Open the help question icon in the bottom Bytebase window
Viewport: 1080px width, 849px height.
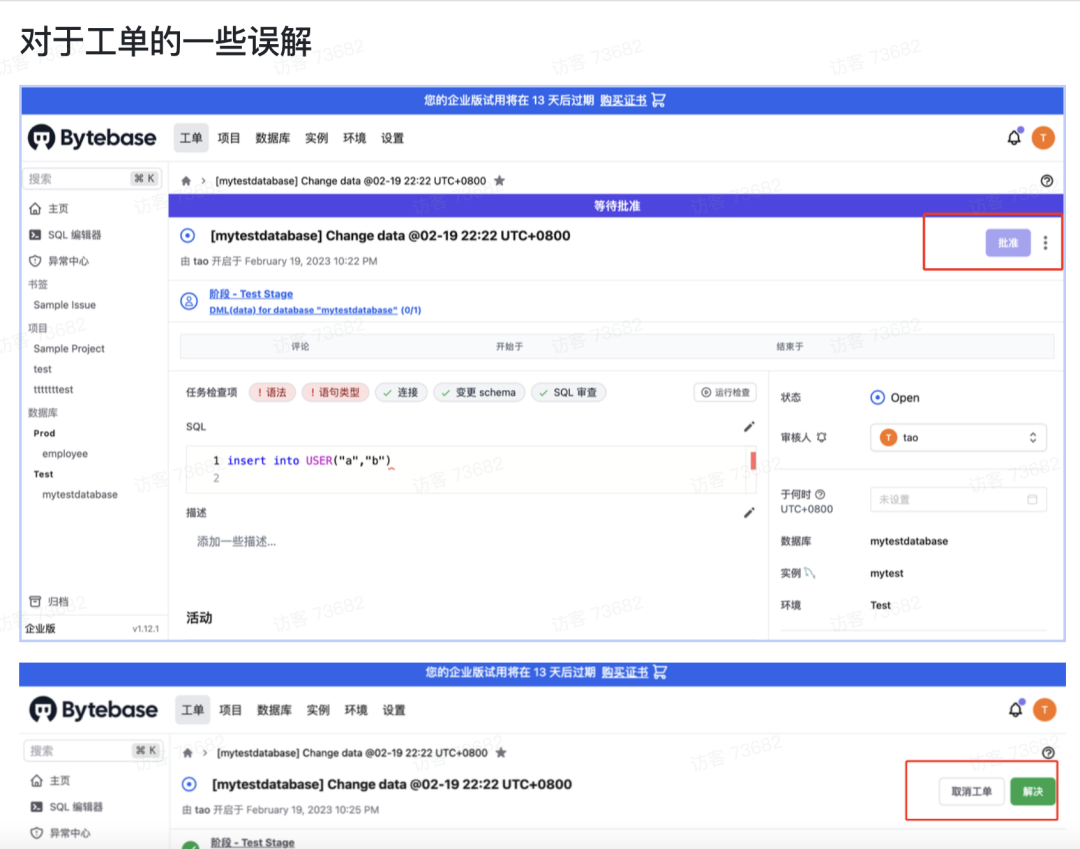1048,753
